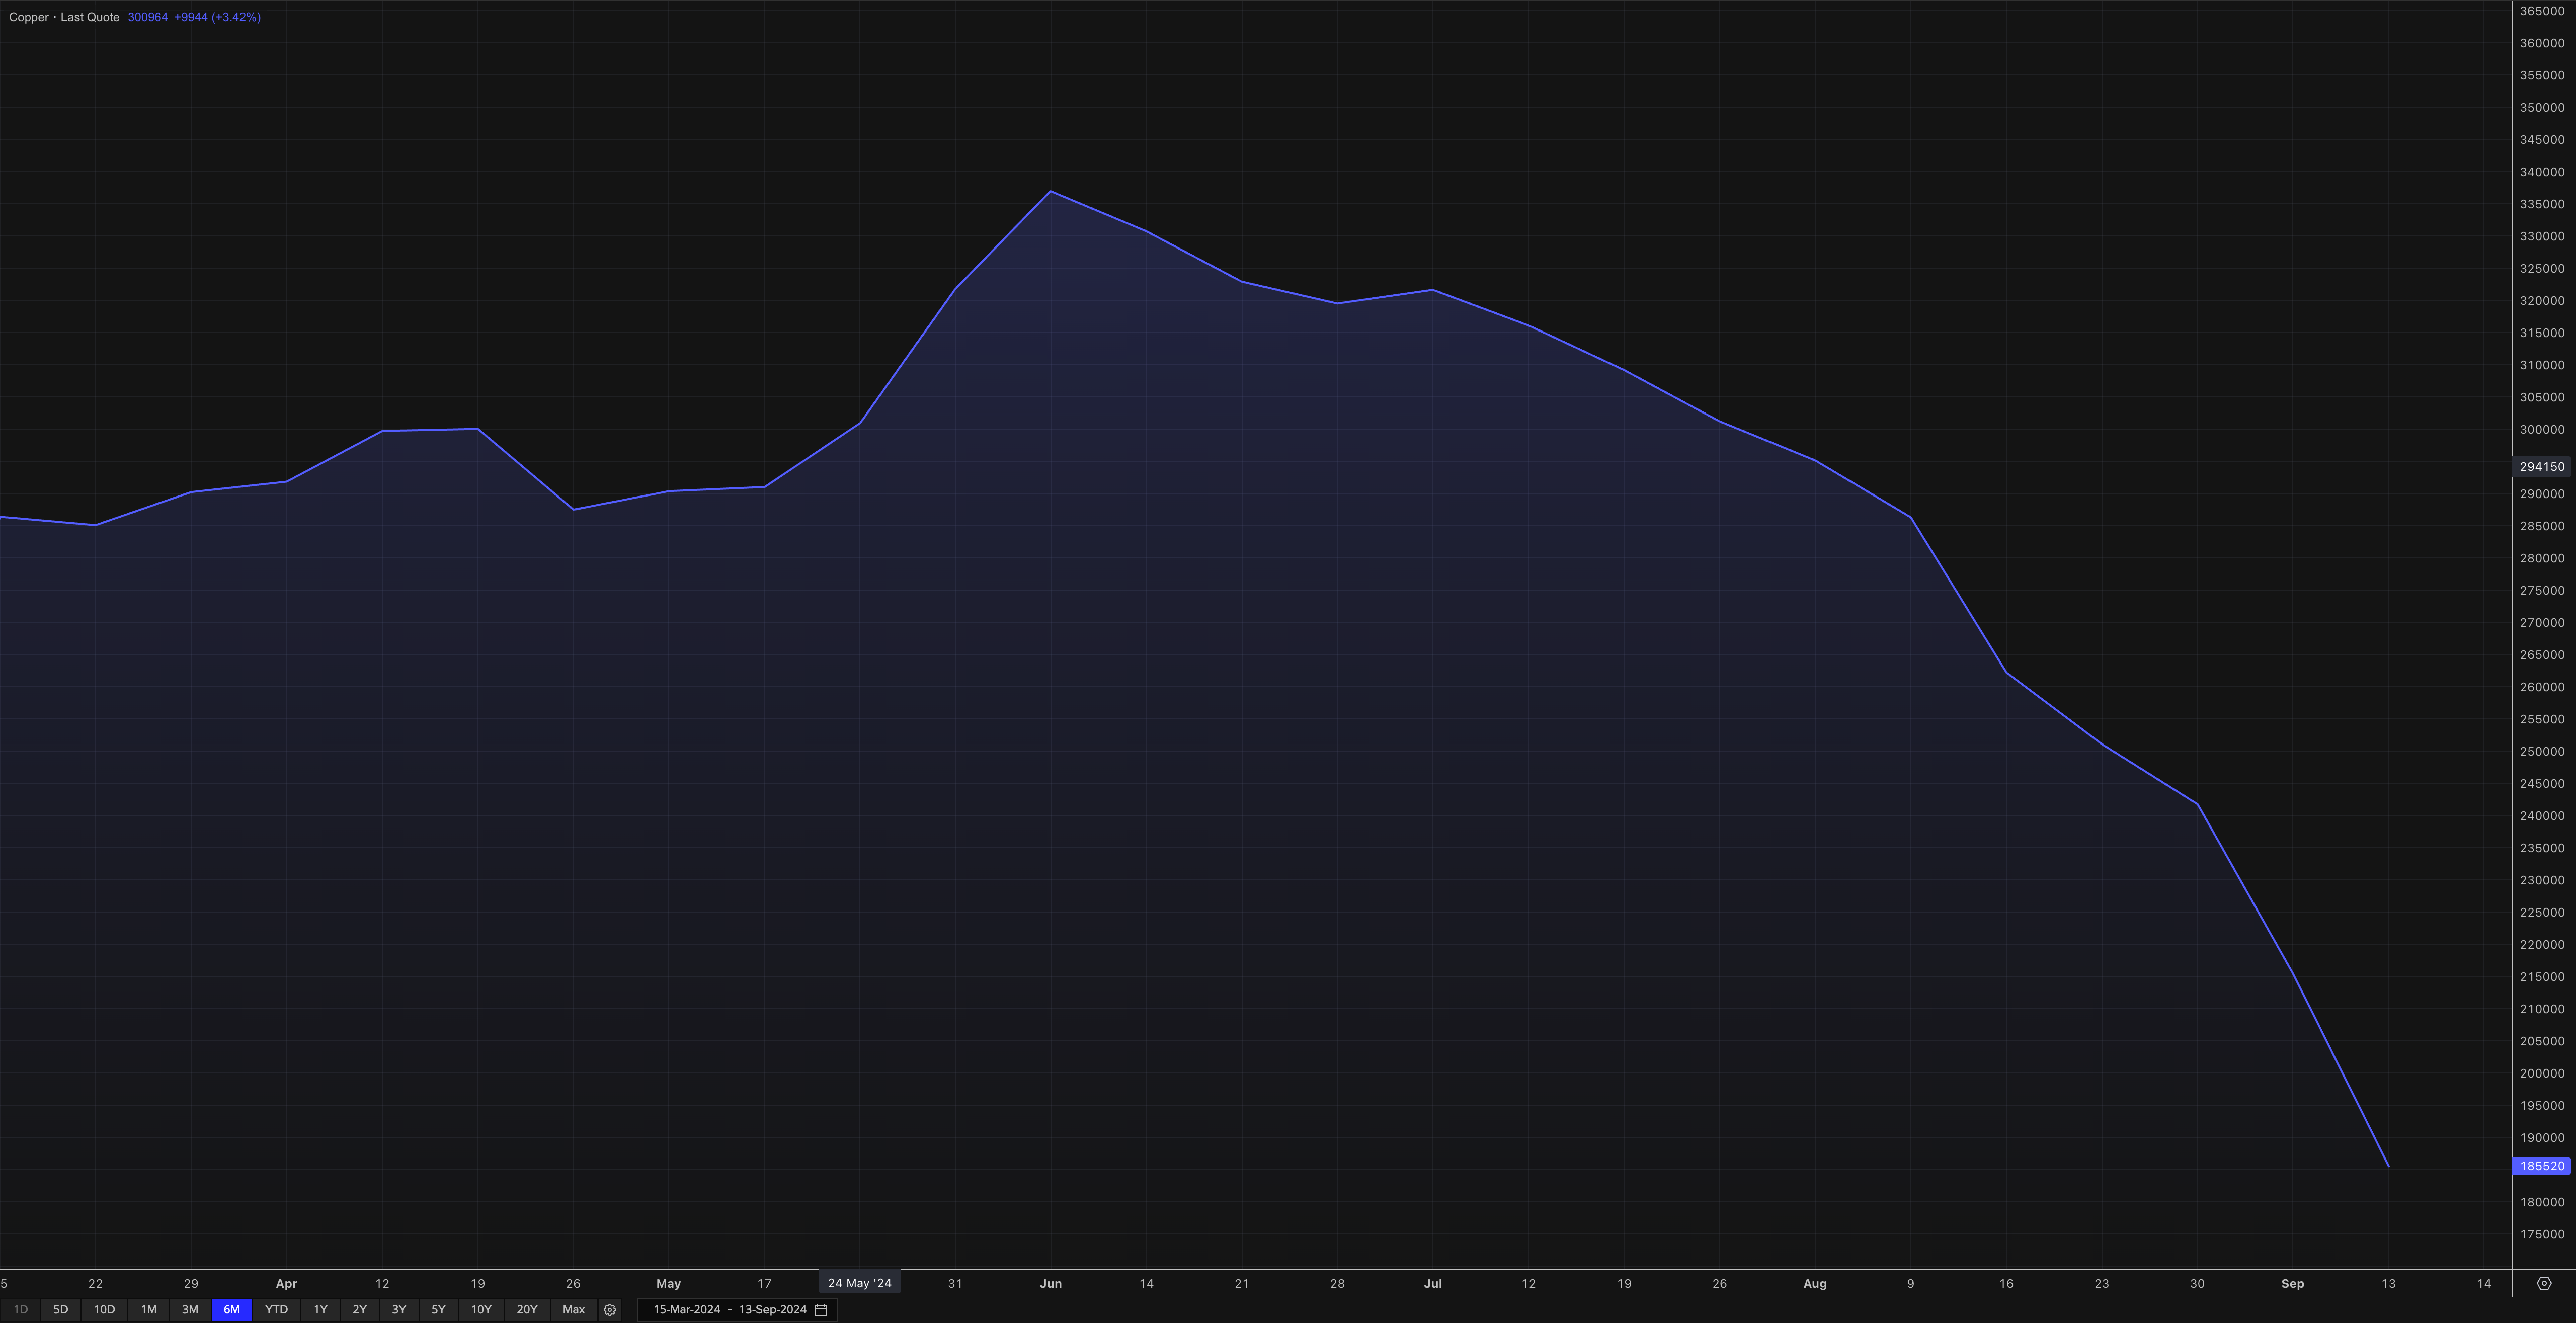Image resolution: width=2576 pixels, height=1323 pixels.
Task: Select 10Y time range
Action: coord(481,1310)
